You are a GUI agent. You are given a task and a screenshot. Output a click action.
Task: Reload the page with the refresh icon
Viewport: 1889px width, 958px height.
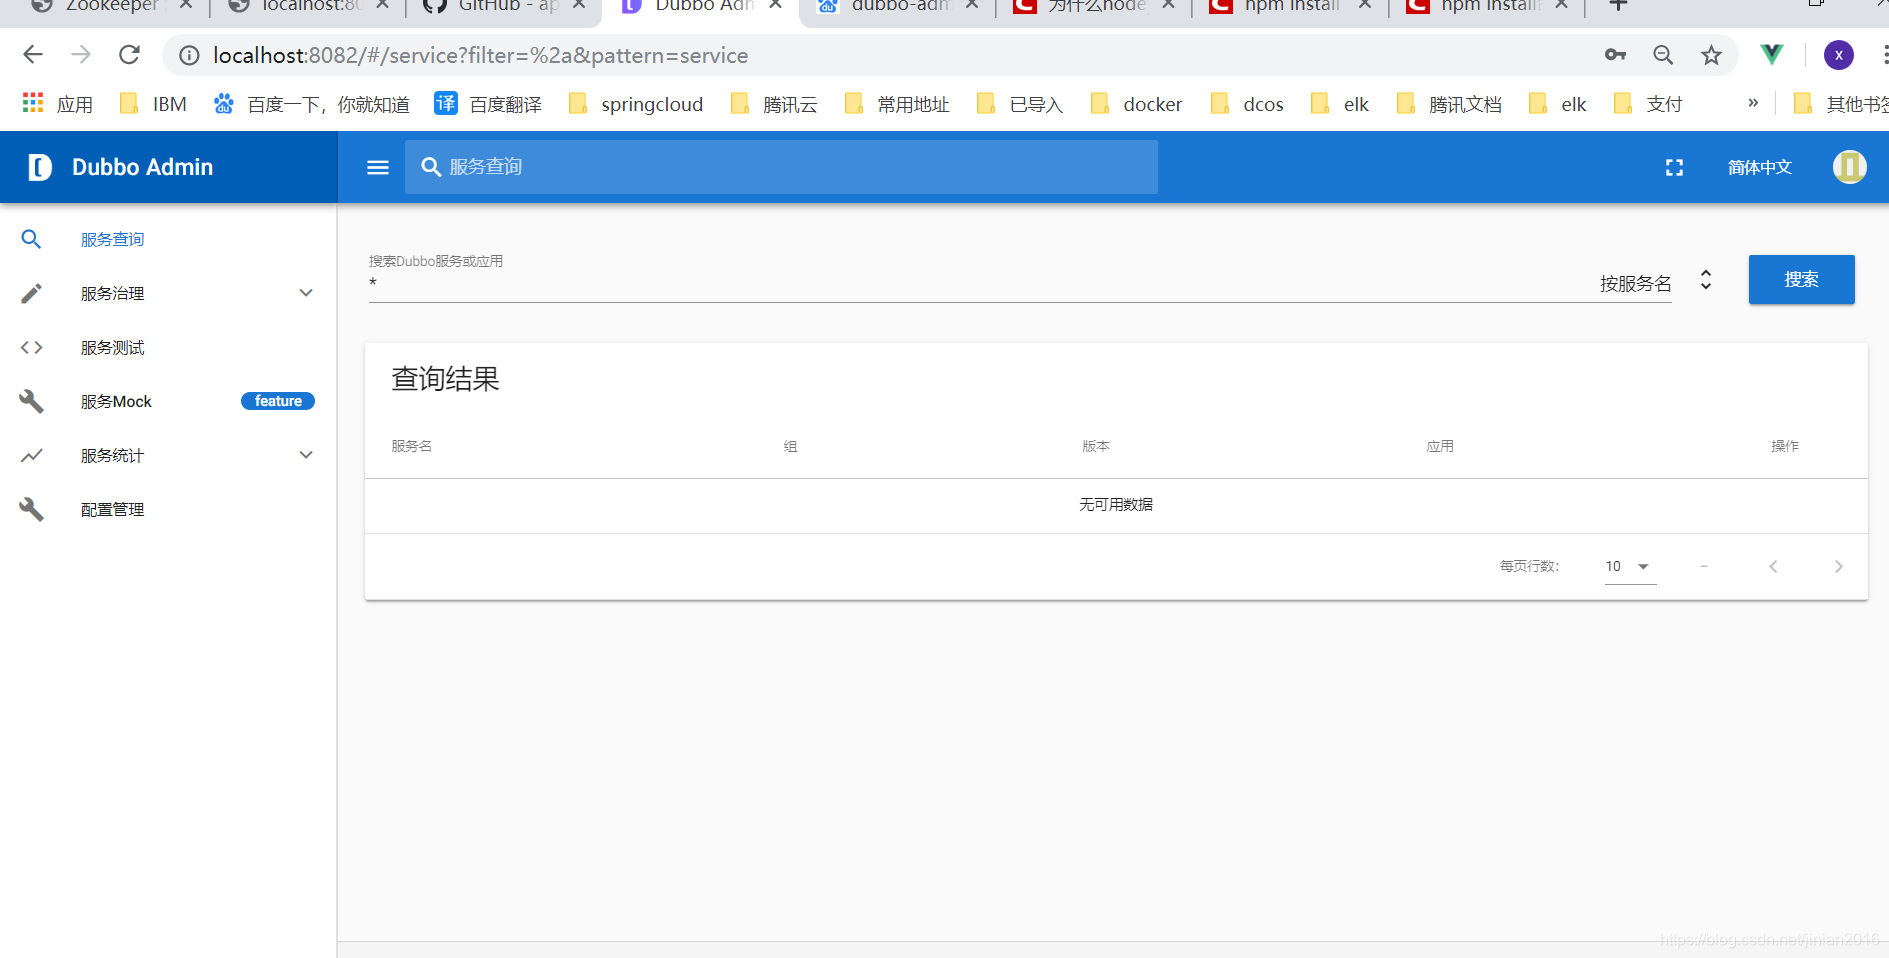click(129, 55)
